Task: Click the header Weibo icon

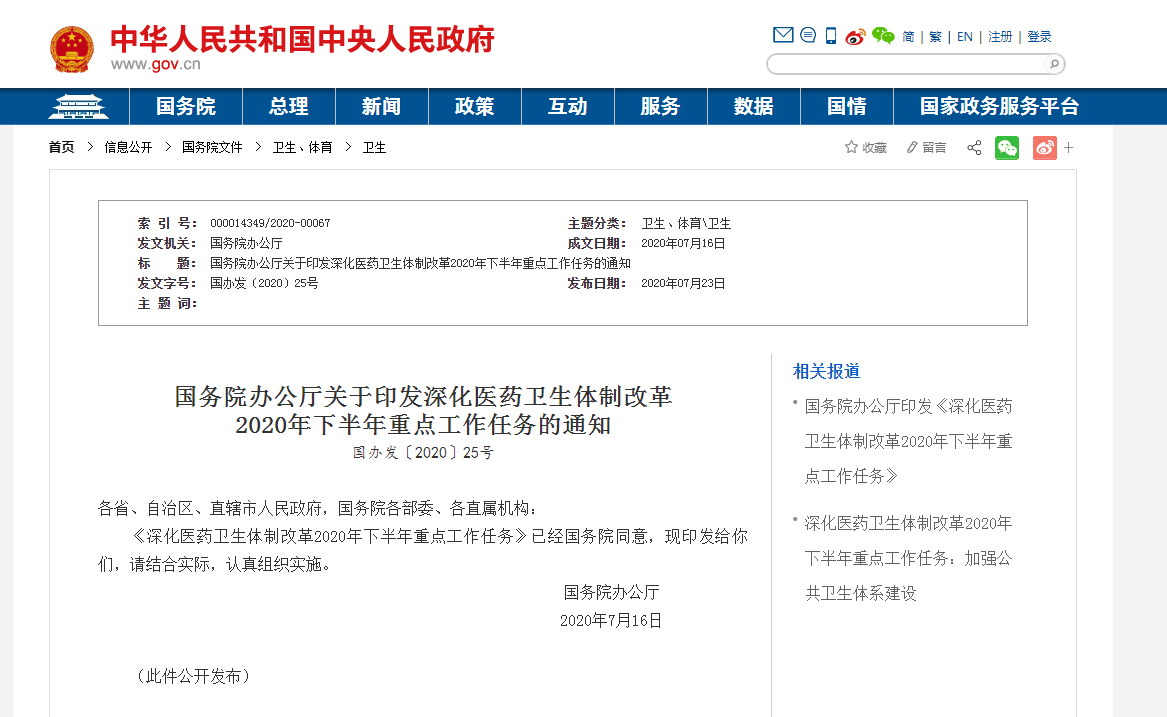Action: (855, 37)
